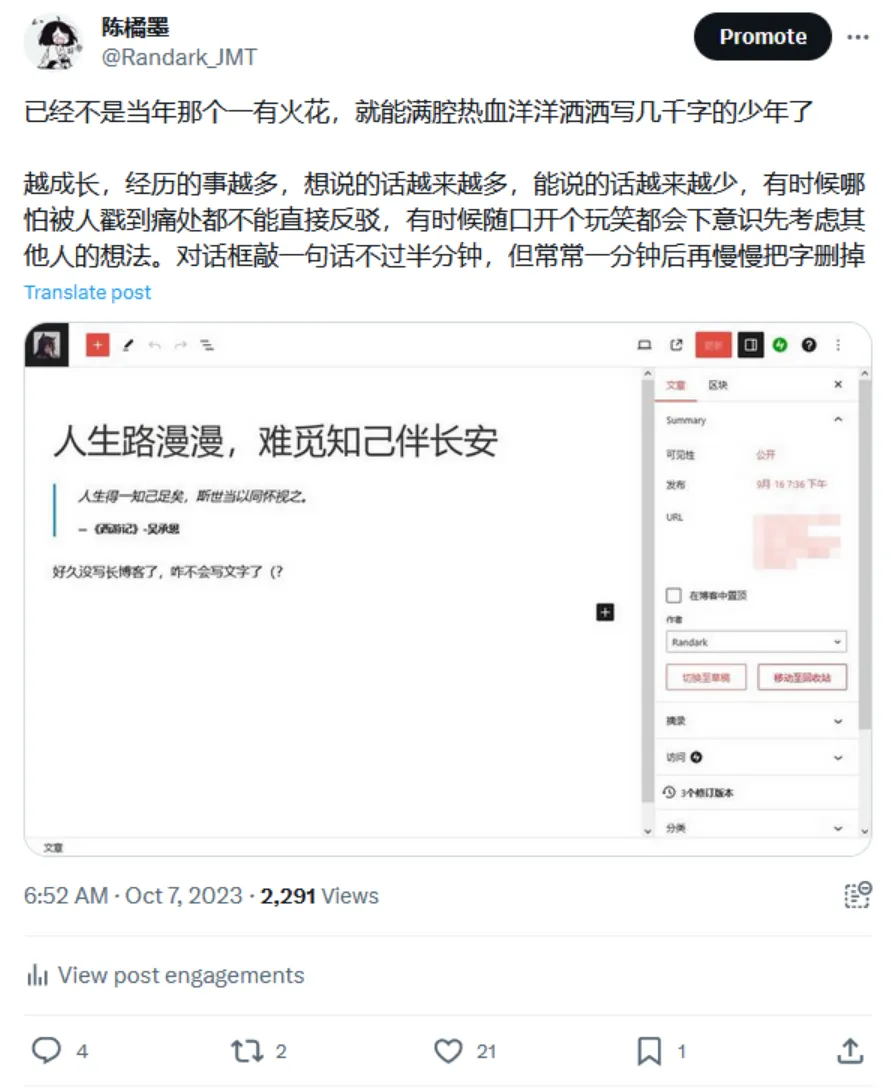Reply to the post via comment icon
This screenshot has width=891, height=1089.
[x=47, y=1050]
